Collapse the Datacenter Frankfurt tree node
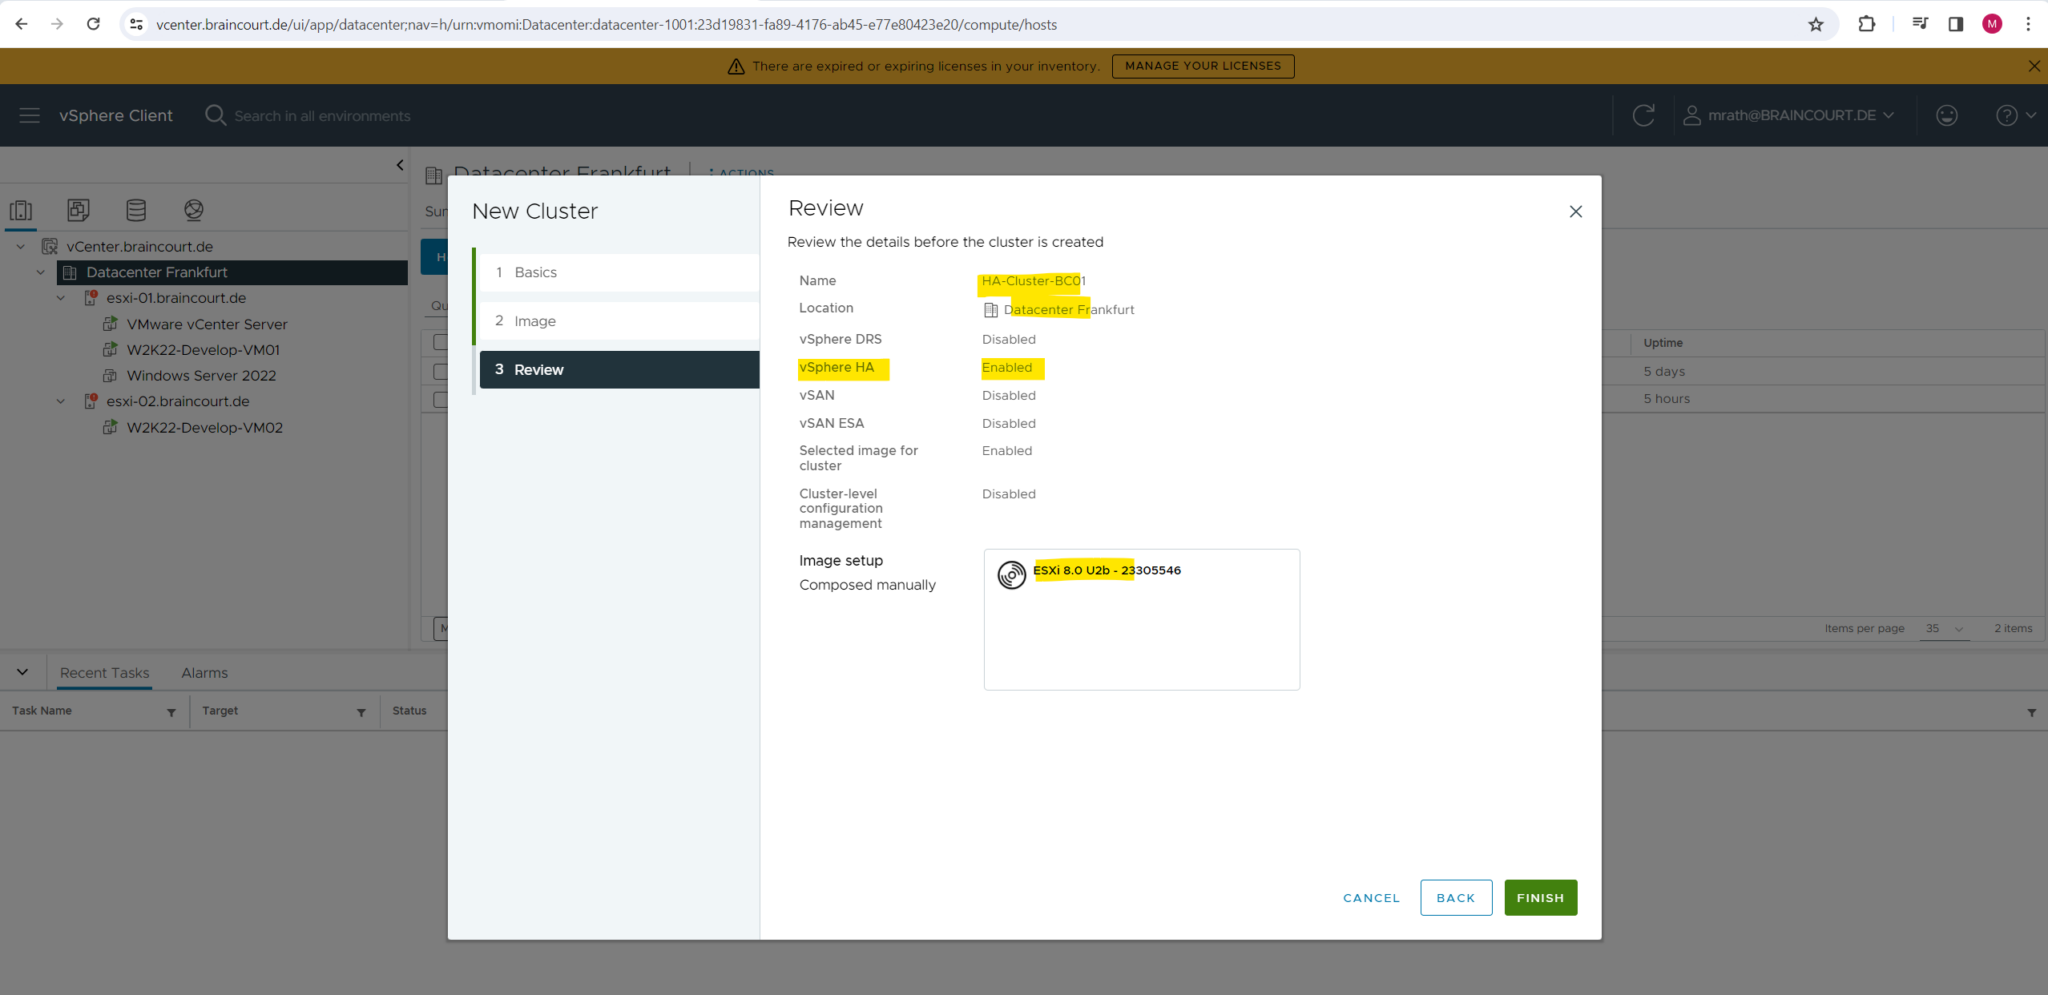The image size is (2048, 995). tap(41, 272)
